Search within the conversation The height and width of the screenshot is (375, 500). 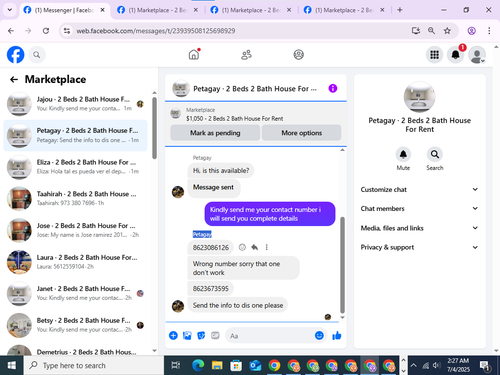(435, 155)
